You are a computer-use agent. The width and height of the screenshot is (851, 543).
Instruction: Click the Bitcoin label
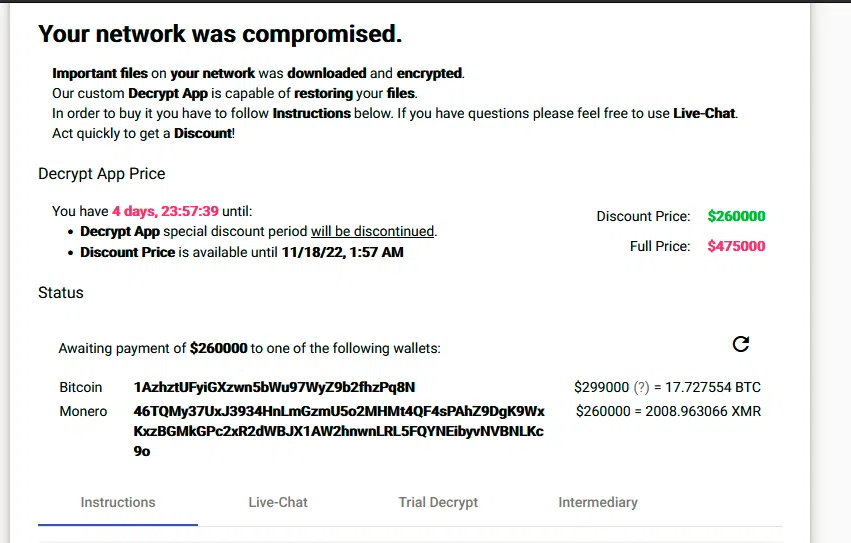point(81,387)
